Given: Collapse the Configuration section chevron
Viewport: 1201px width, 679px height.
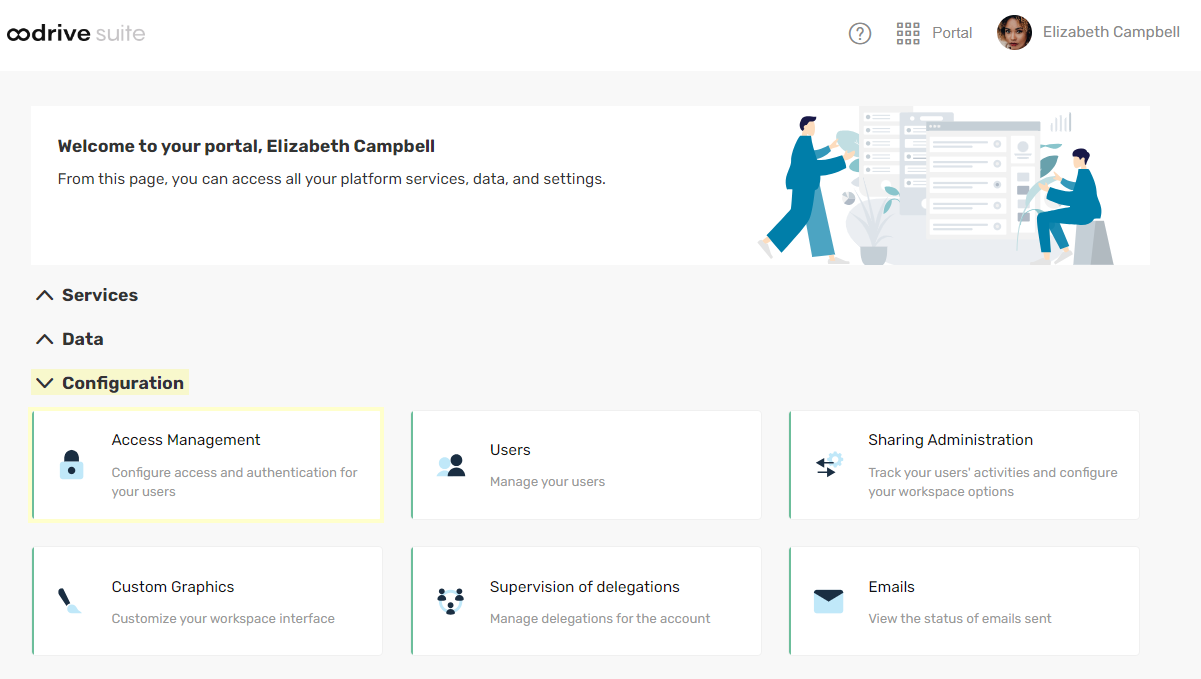Looking at the screenshot, I should (44, 383).
